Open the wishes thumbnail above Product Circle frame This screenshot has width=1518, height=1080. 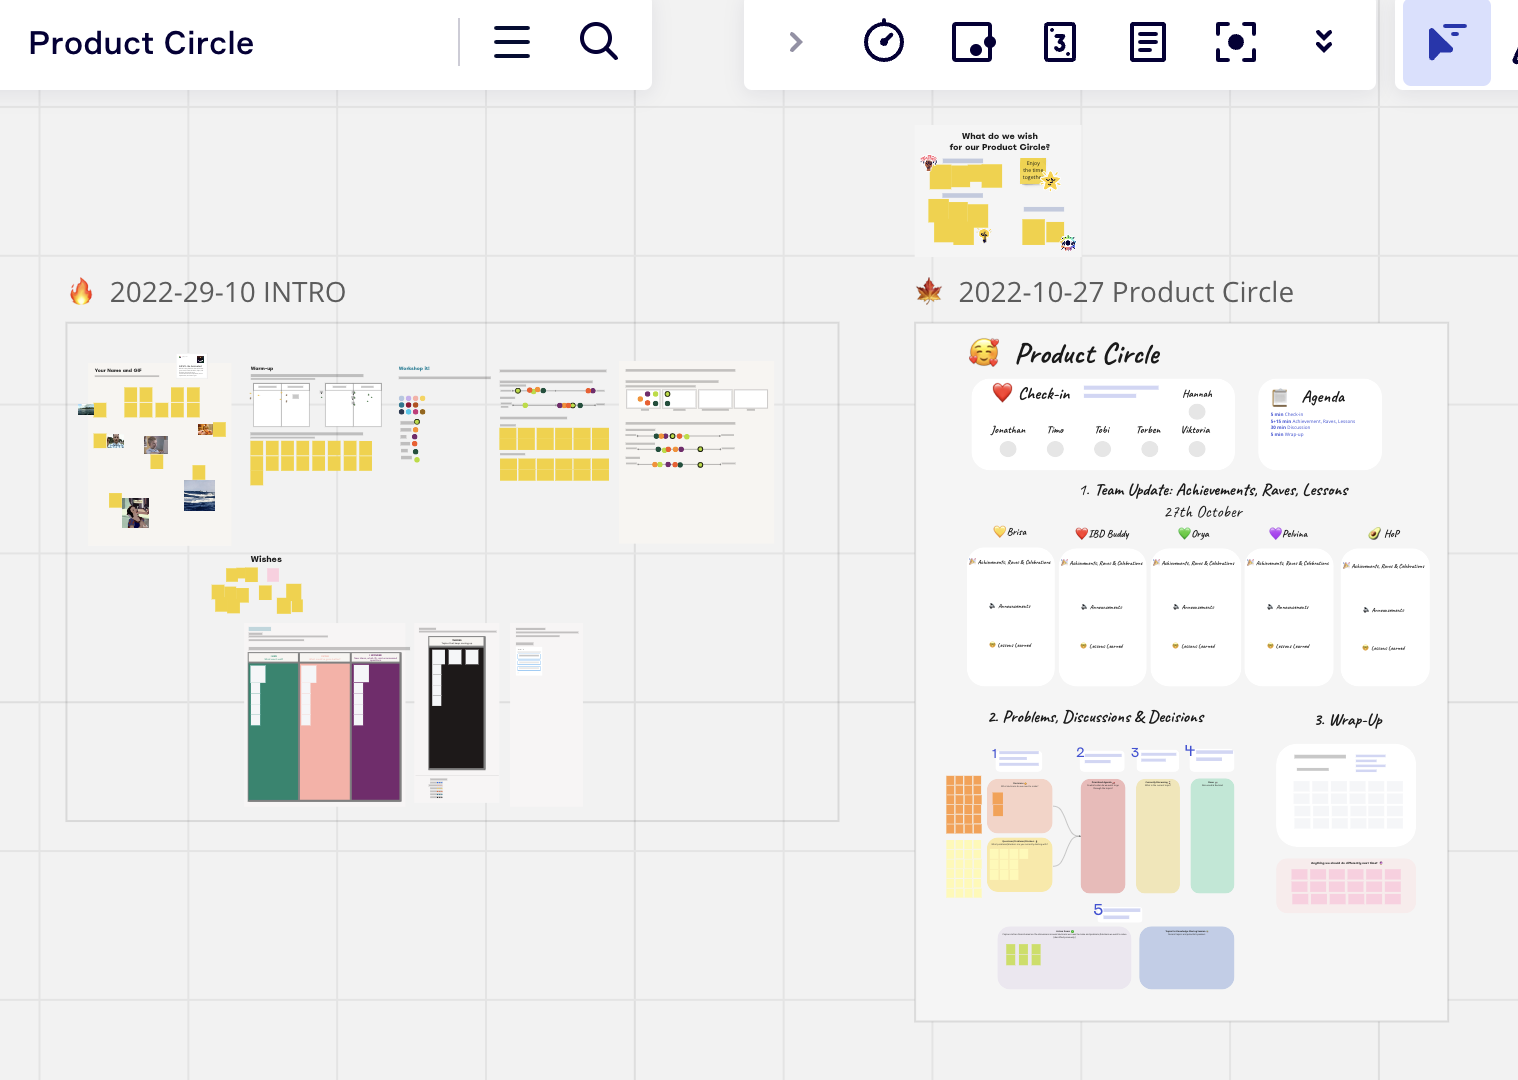tap(999, 190)
